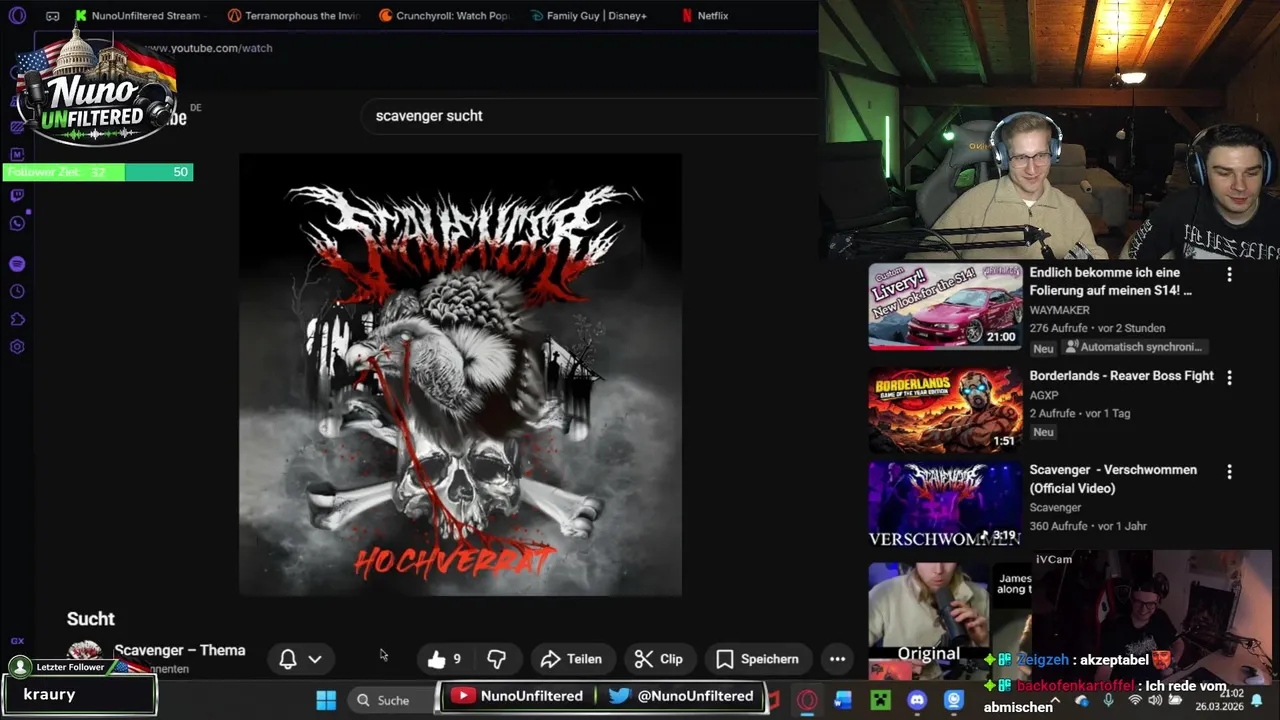Open Wi-Fi network tray icon
Screen dimensions: 1280x720
pyautogui.click(x=1134, y=700)
